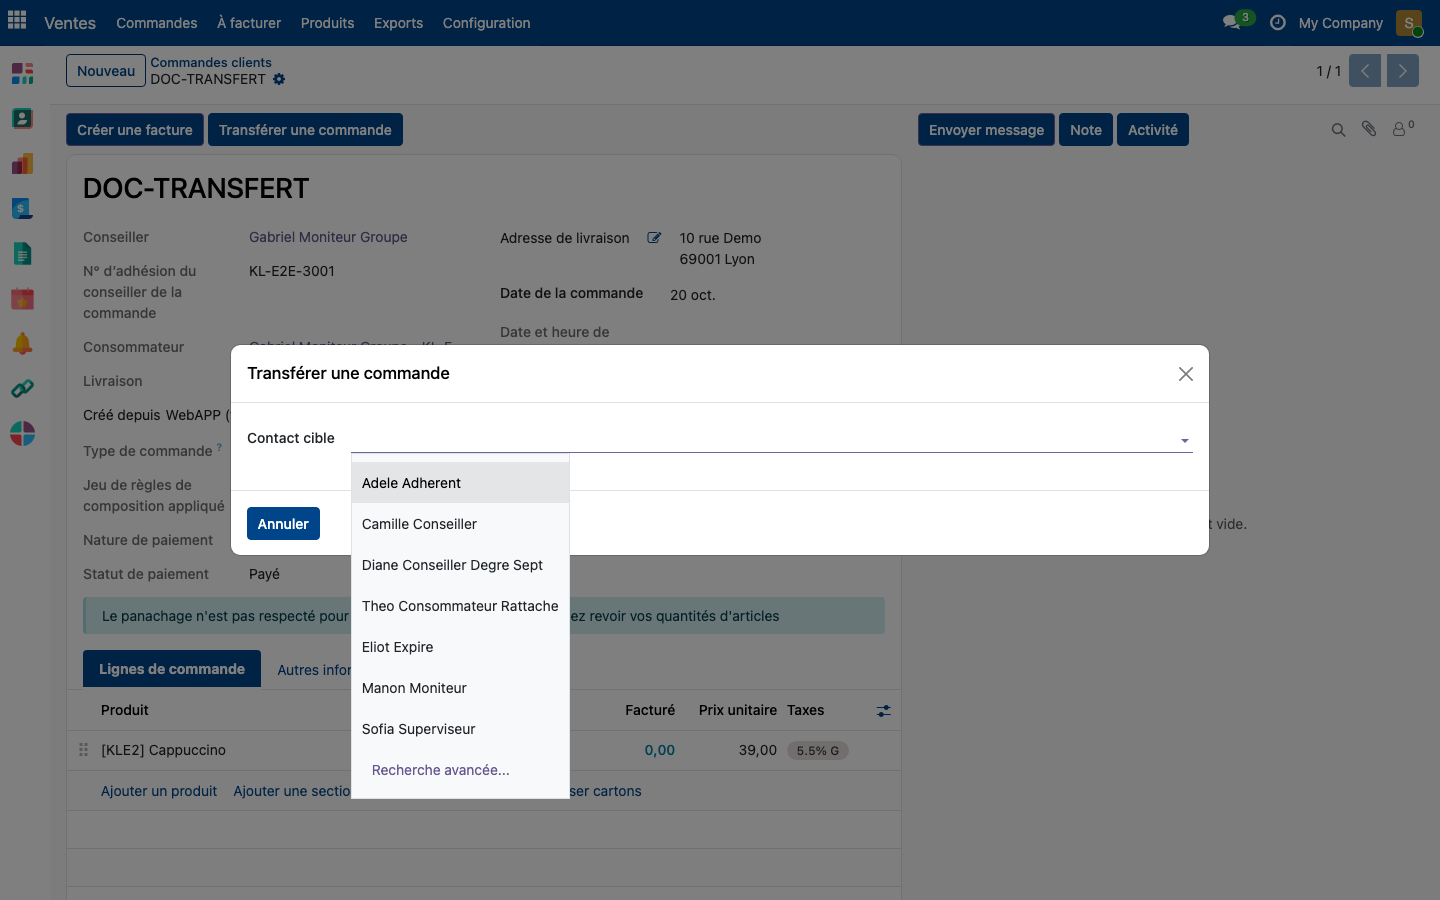Select Manon Moniteur as target contact
The height and width of the screenshot is (900, 1440).
pos(460,688)
